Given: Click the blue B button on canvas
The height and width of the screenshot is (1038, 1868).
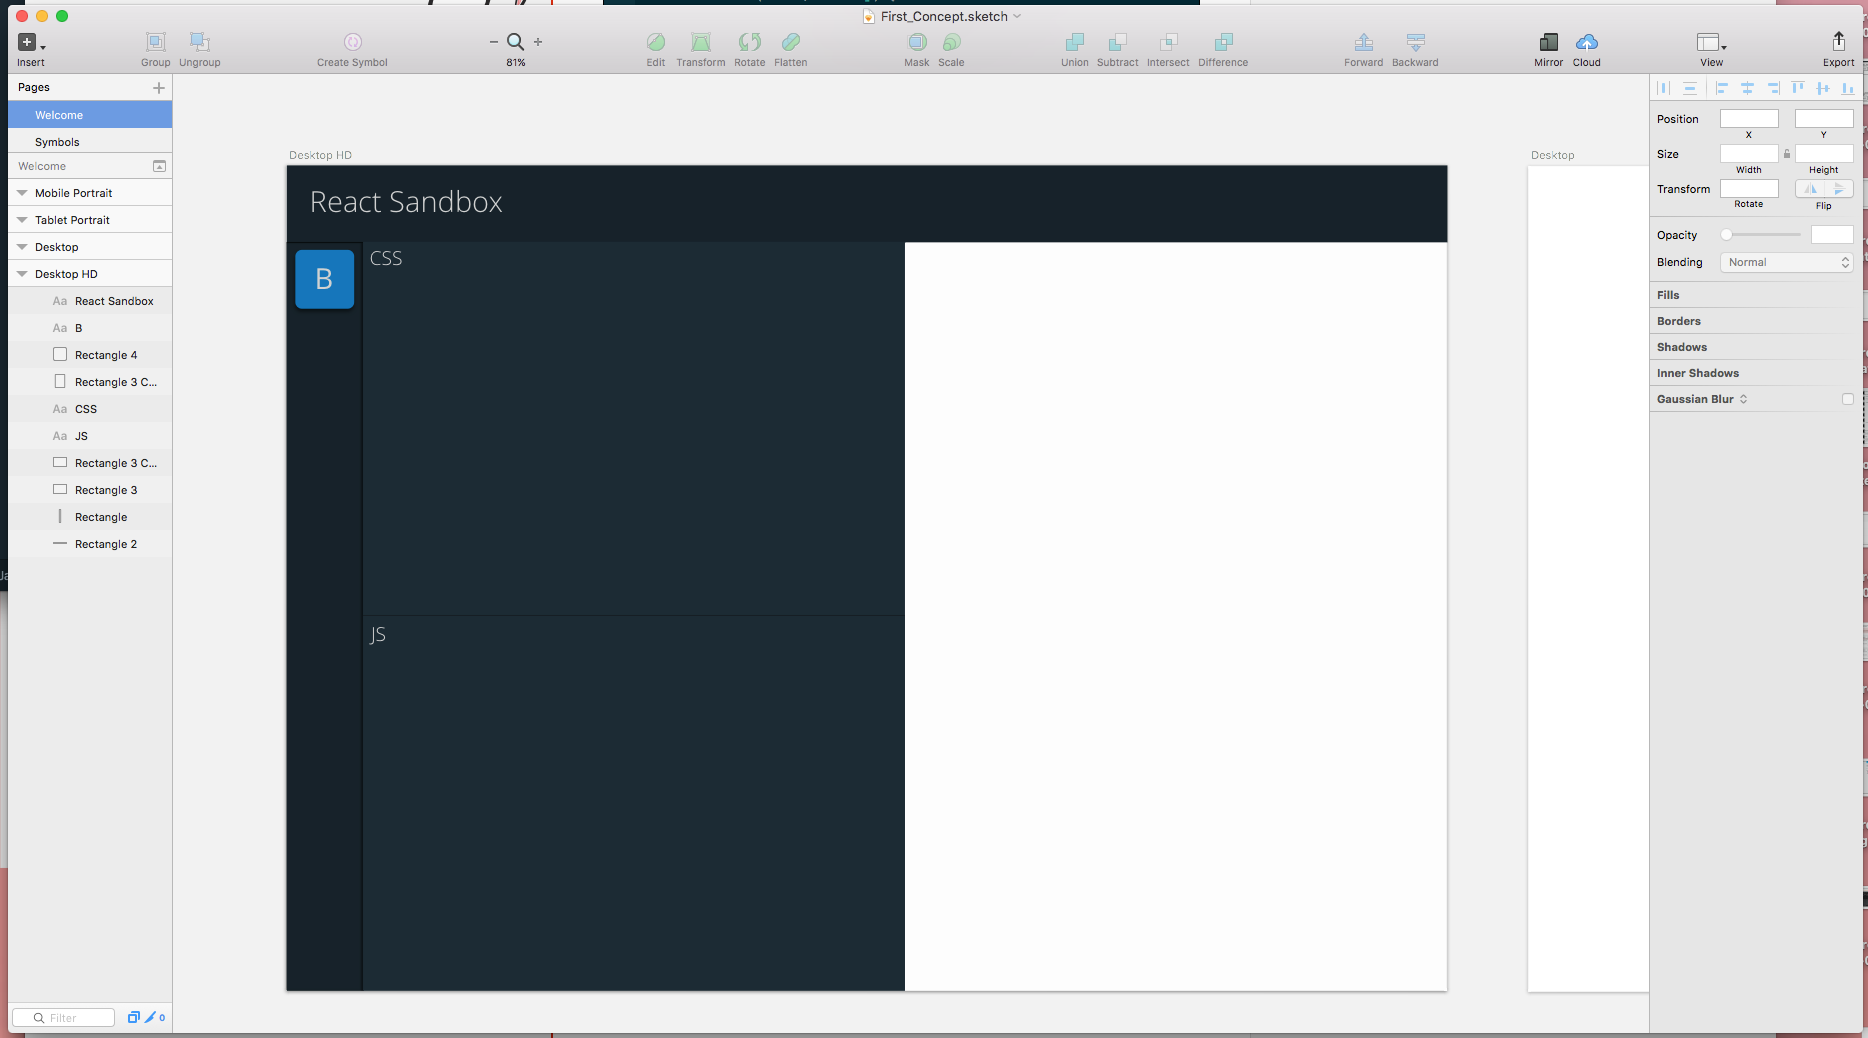Looking at the screenshot, I should coord(324,279).
